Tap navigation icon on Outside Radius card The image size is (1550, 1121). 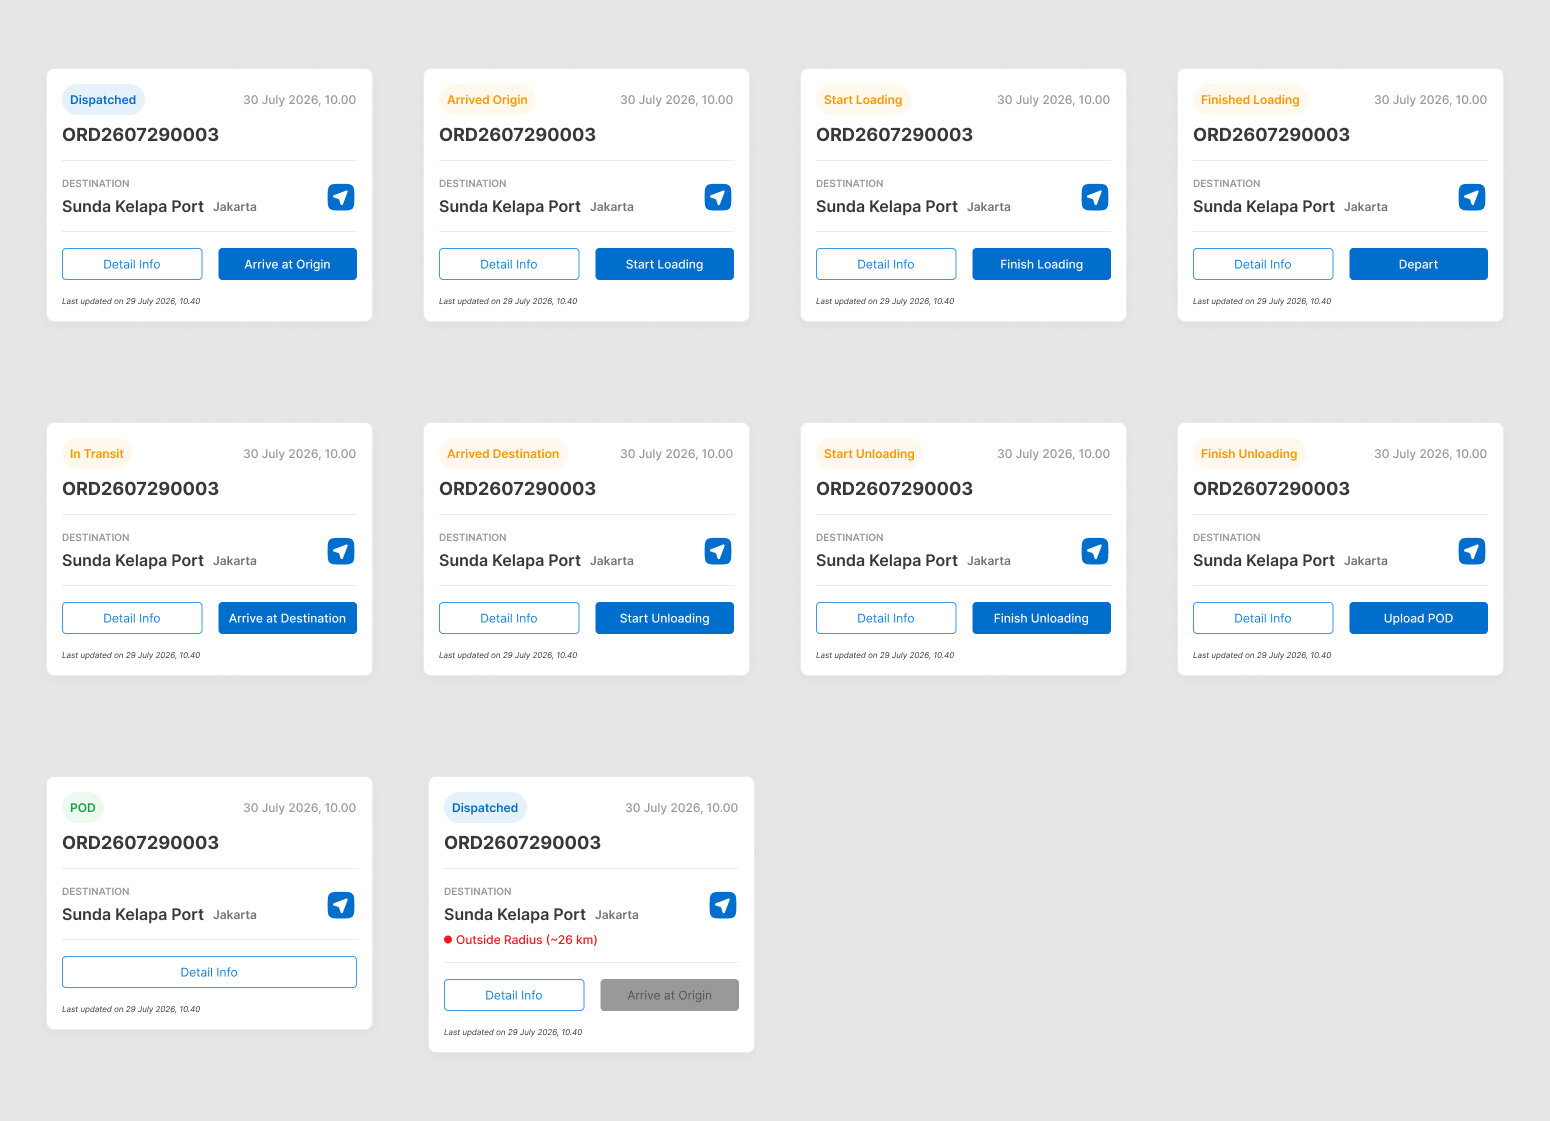(x=723, y=905)
